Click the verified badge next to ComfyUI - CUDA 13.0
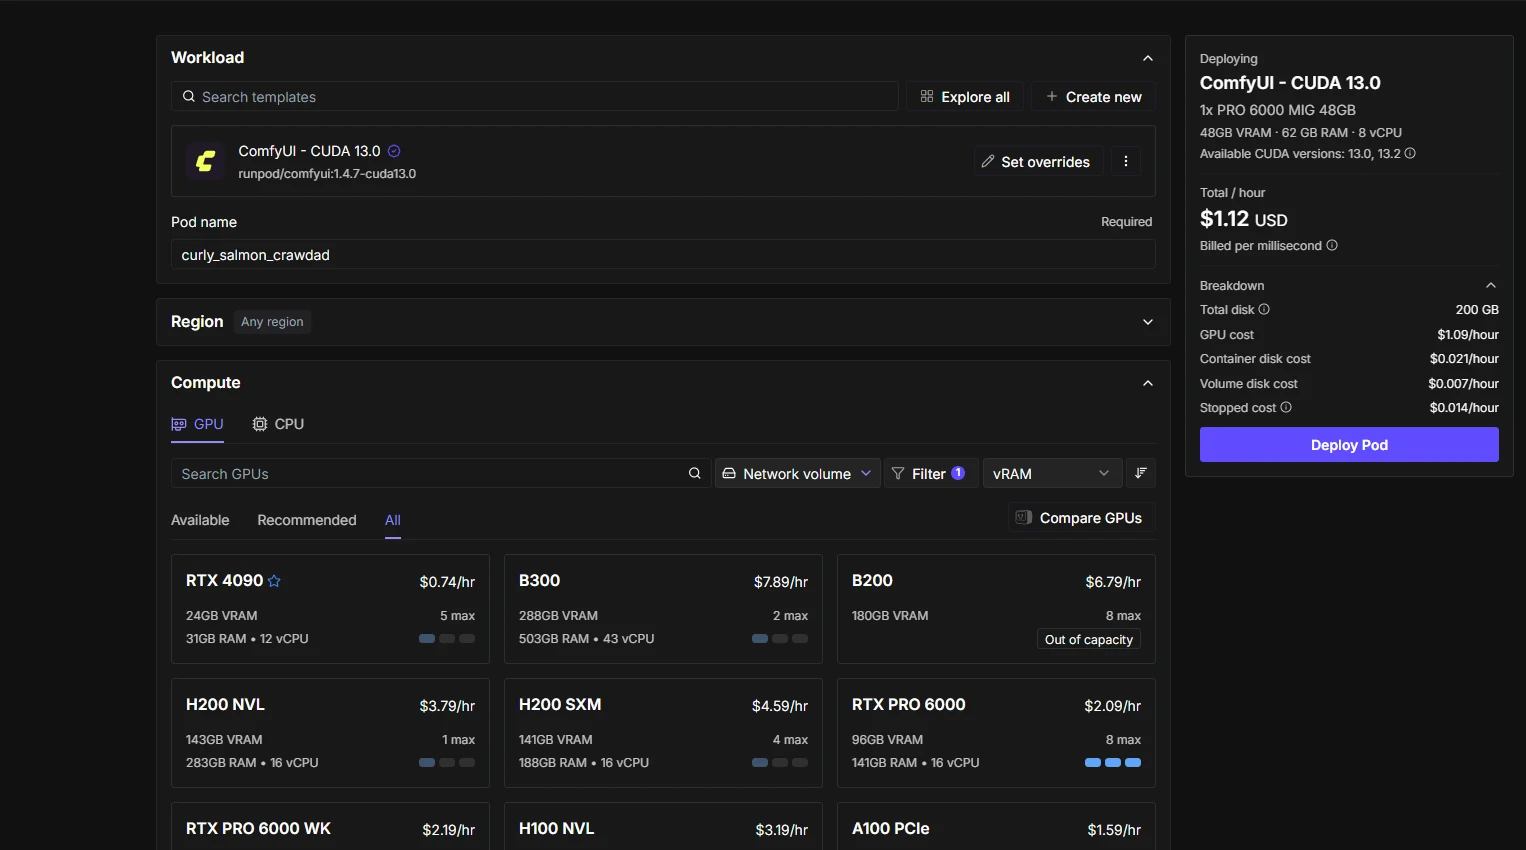Image resolution: width=1526 pixels, height=850 pixels. click(x=394, y=151)
